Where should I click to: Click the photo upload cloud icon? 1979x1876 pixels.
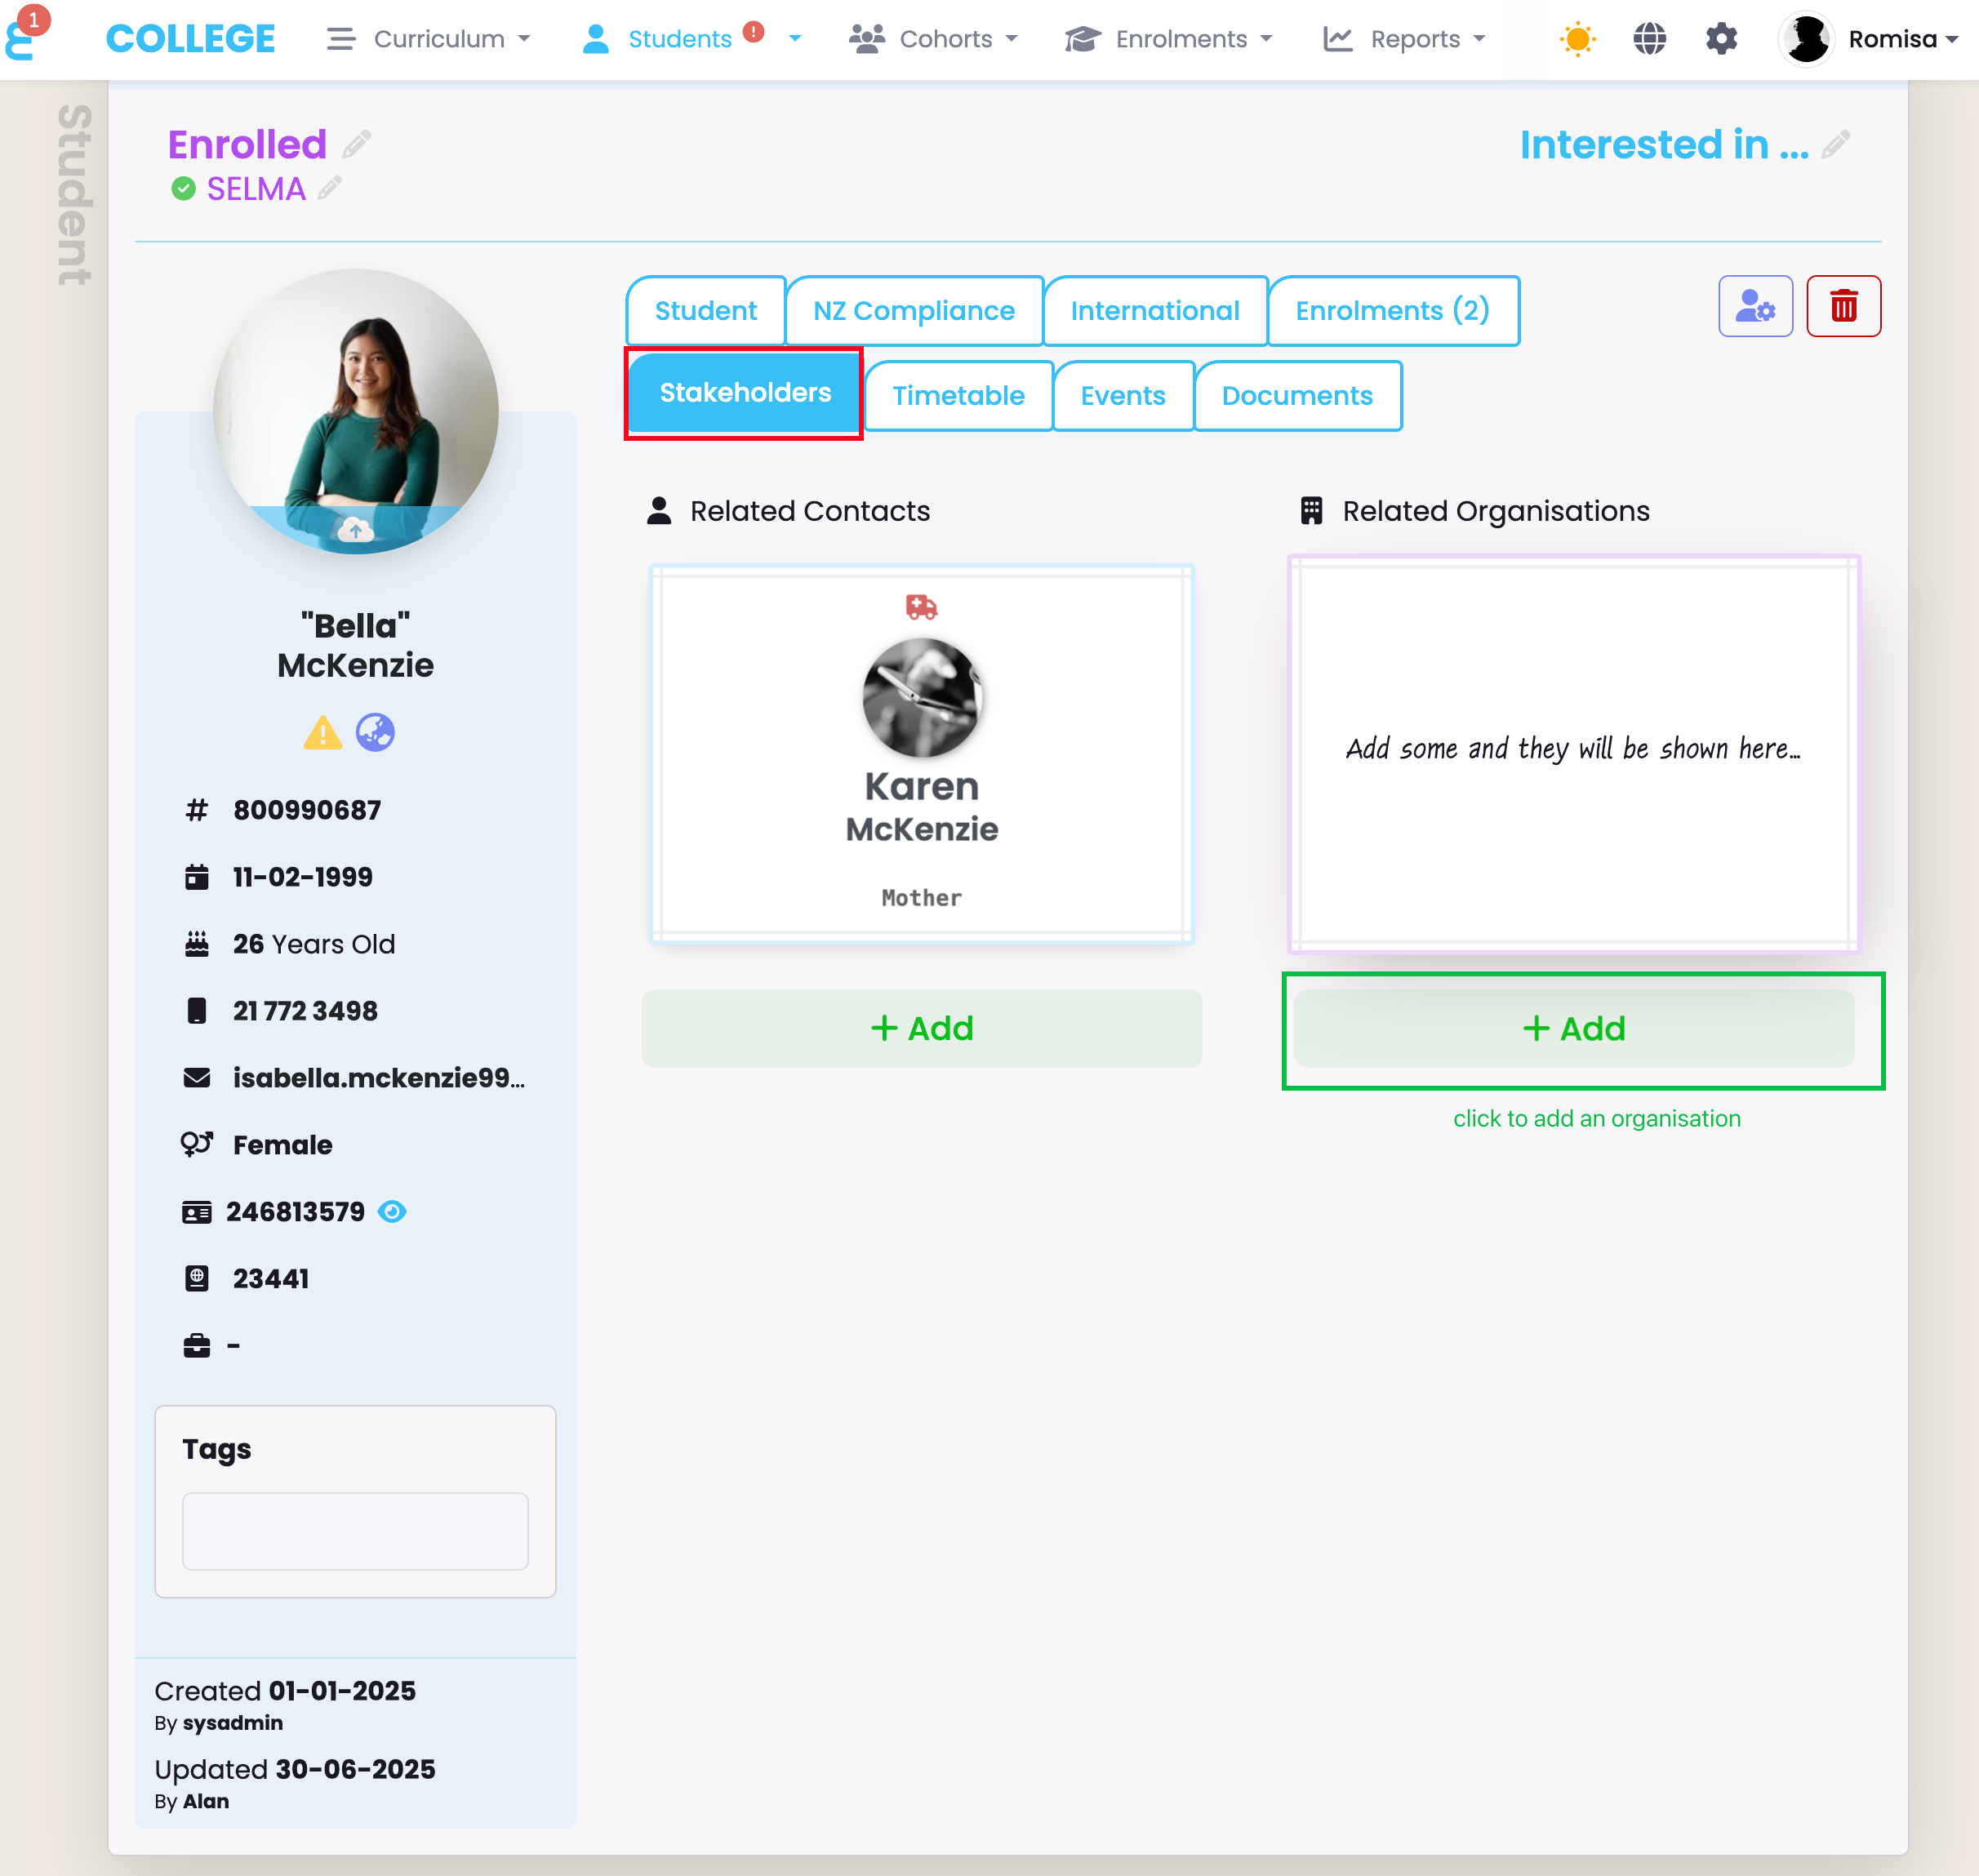point(355,529)
